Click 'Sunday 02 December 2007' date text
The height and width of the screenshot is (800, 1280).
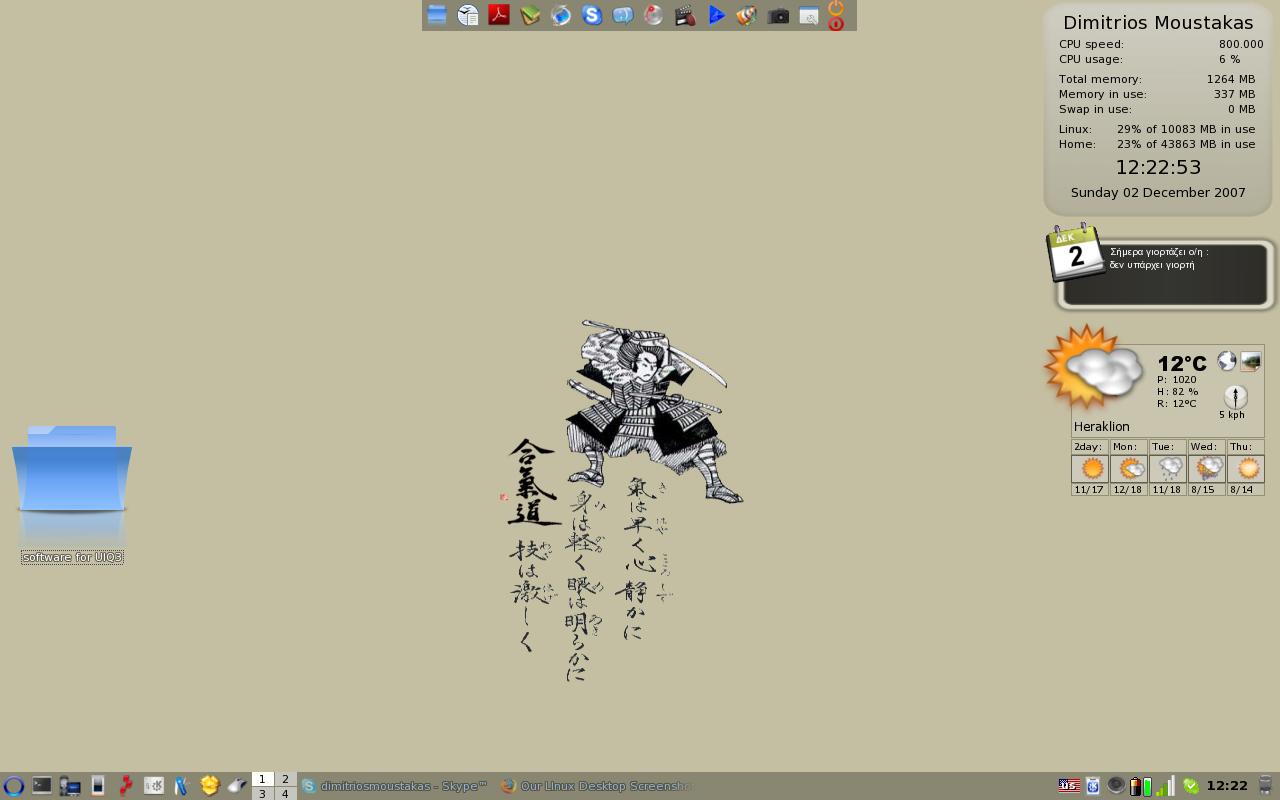click(1158, 193)
